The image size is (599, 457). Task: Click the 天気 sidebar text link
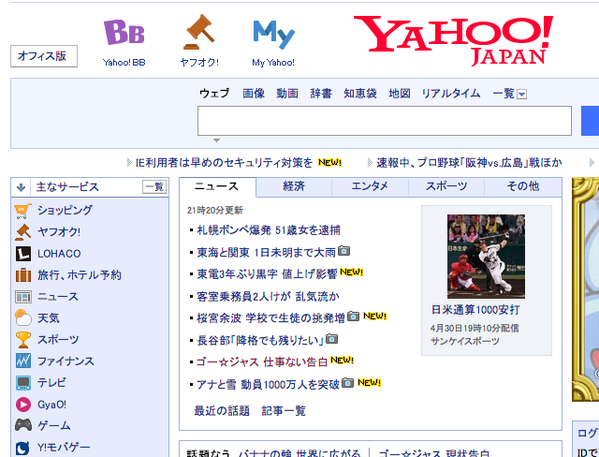click(x=48, y=318)
